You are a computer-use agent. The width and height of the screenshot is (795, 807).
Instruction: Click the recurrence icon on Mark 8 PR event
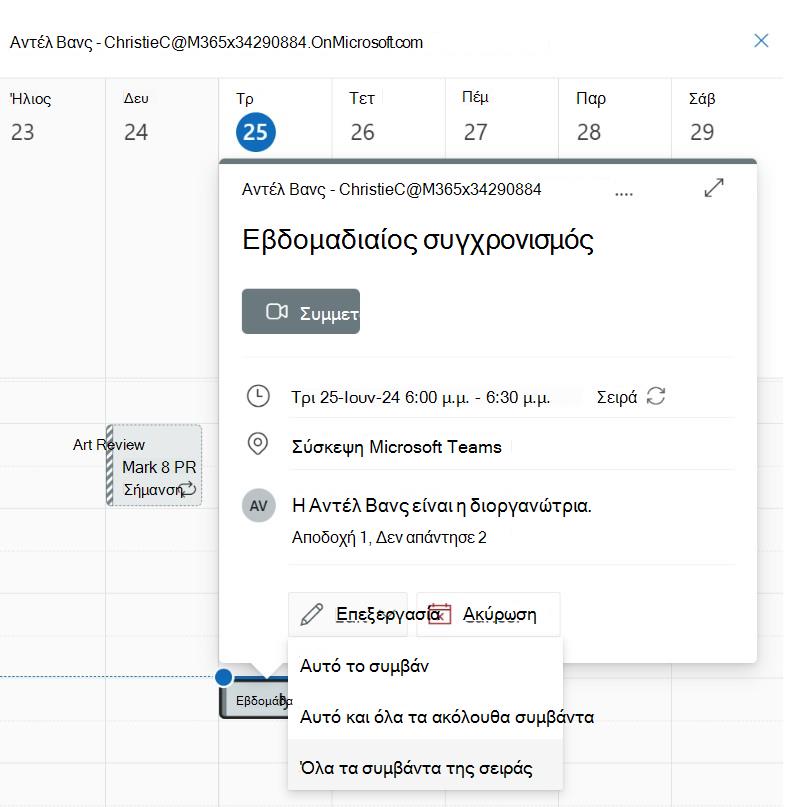tap(188, 488)
